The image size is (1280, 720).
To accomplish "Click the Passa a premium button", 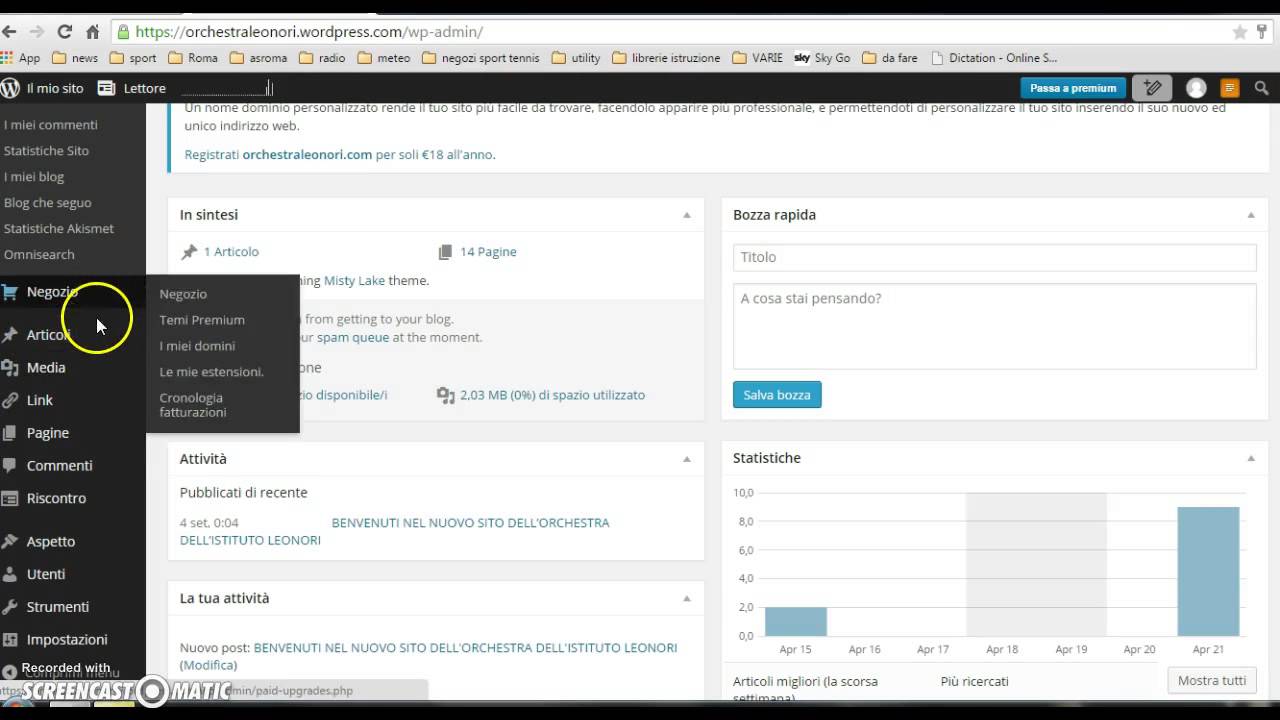I will coord(1073,88).
